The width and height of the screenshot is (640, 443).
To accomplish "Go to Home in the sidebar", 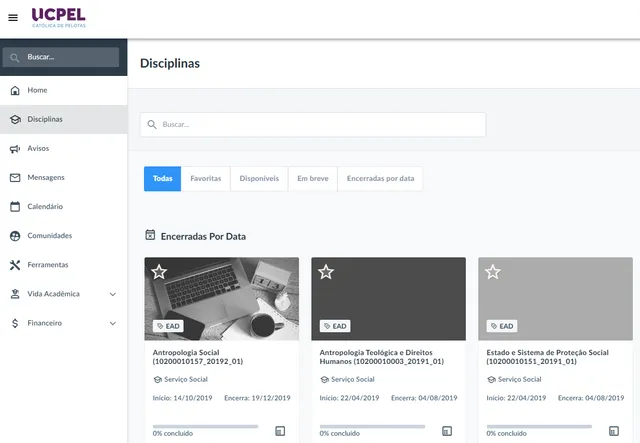I will [x=64, y=90].
